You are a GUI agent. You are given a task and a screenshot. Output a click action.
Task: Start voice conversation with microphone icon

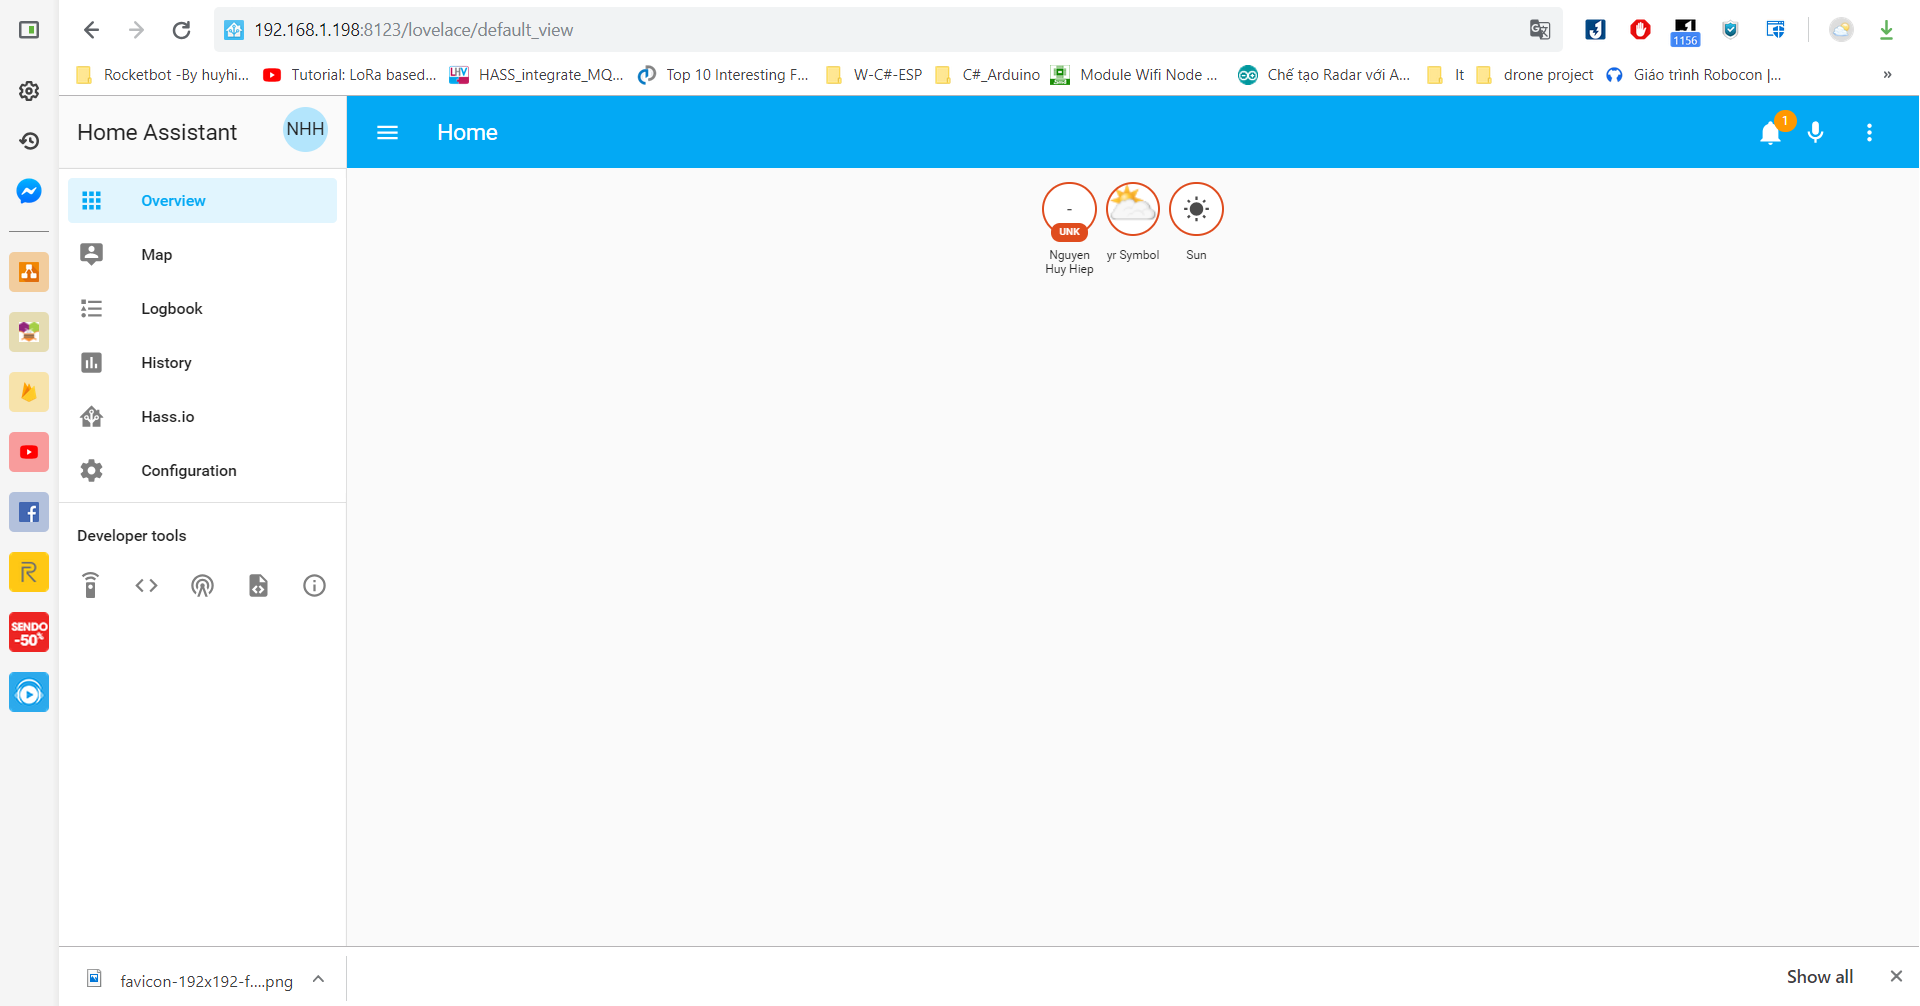tap(1816, 132)
